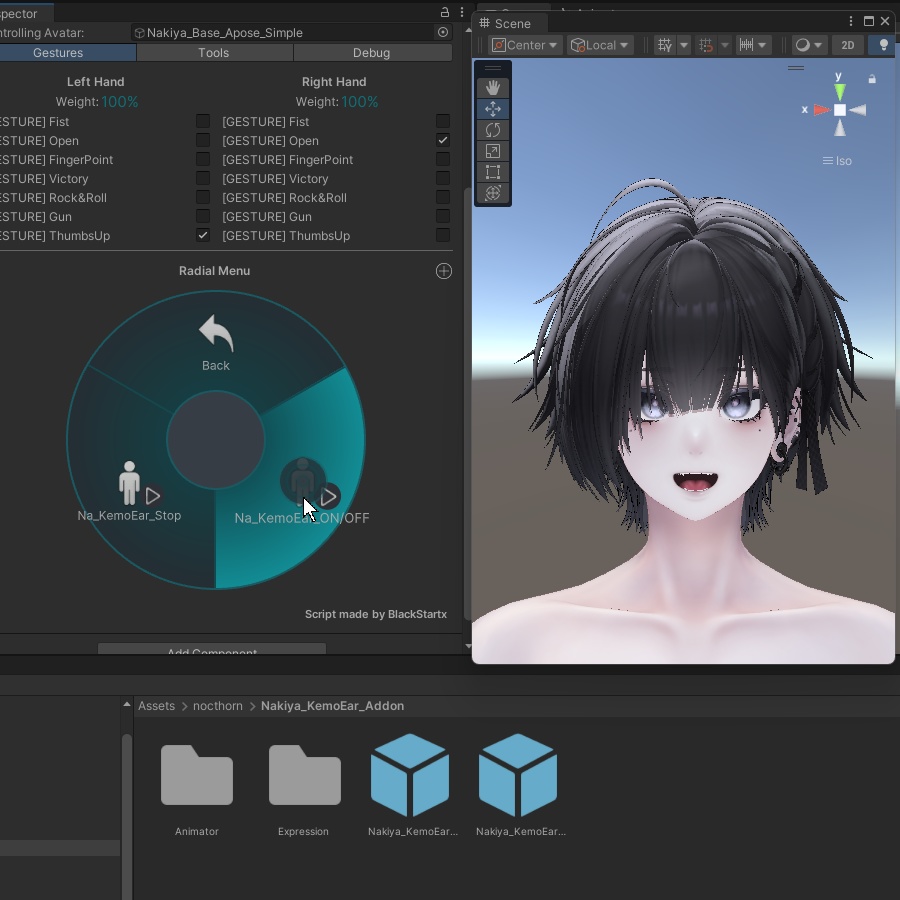Image resolution: width=900 pixels, height=900 pixels.
Task: Switch to the Tools tab
Action: coord(214,52)
